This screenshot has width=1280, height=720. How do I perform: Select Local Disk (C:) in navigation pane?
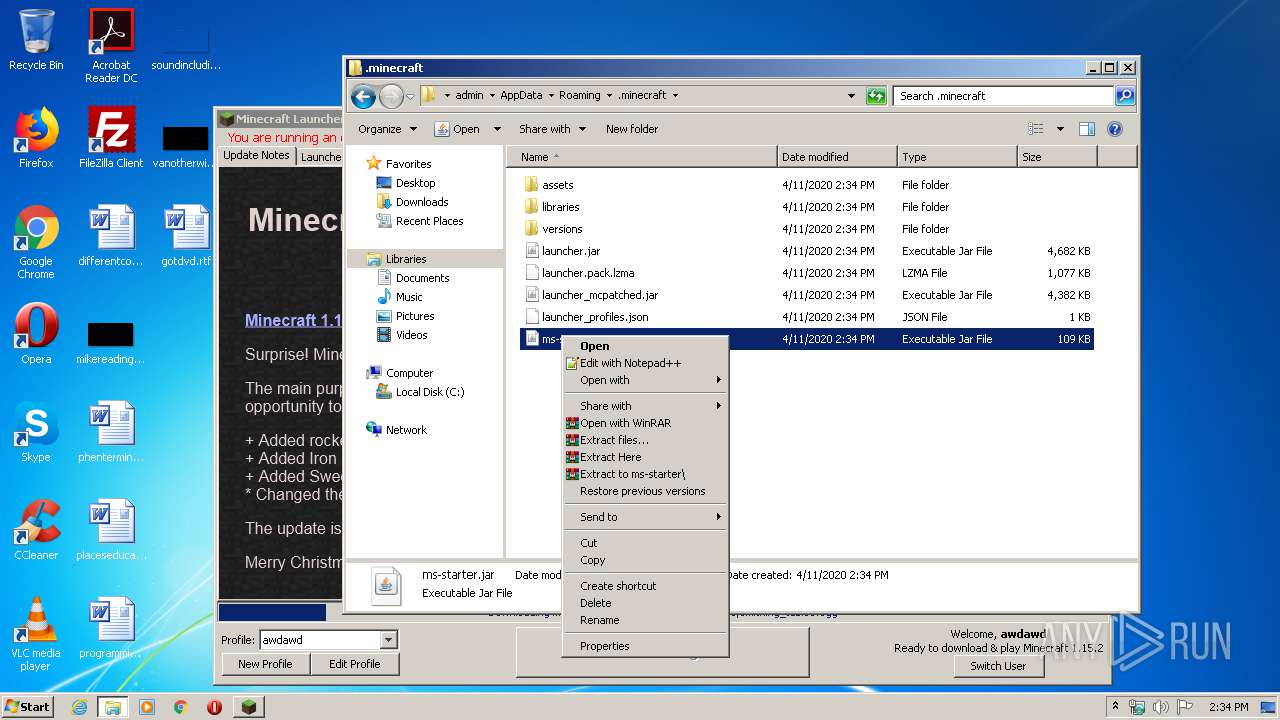click(x=430, y=392)
